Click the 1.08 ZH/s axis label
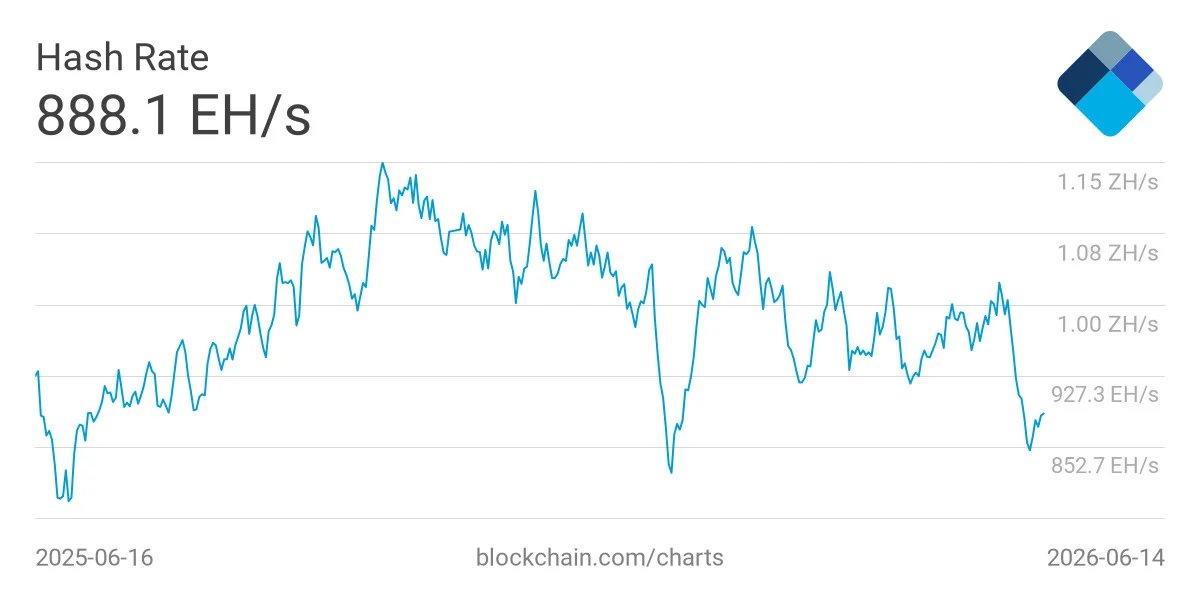 click(1108, 253)
